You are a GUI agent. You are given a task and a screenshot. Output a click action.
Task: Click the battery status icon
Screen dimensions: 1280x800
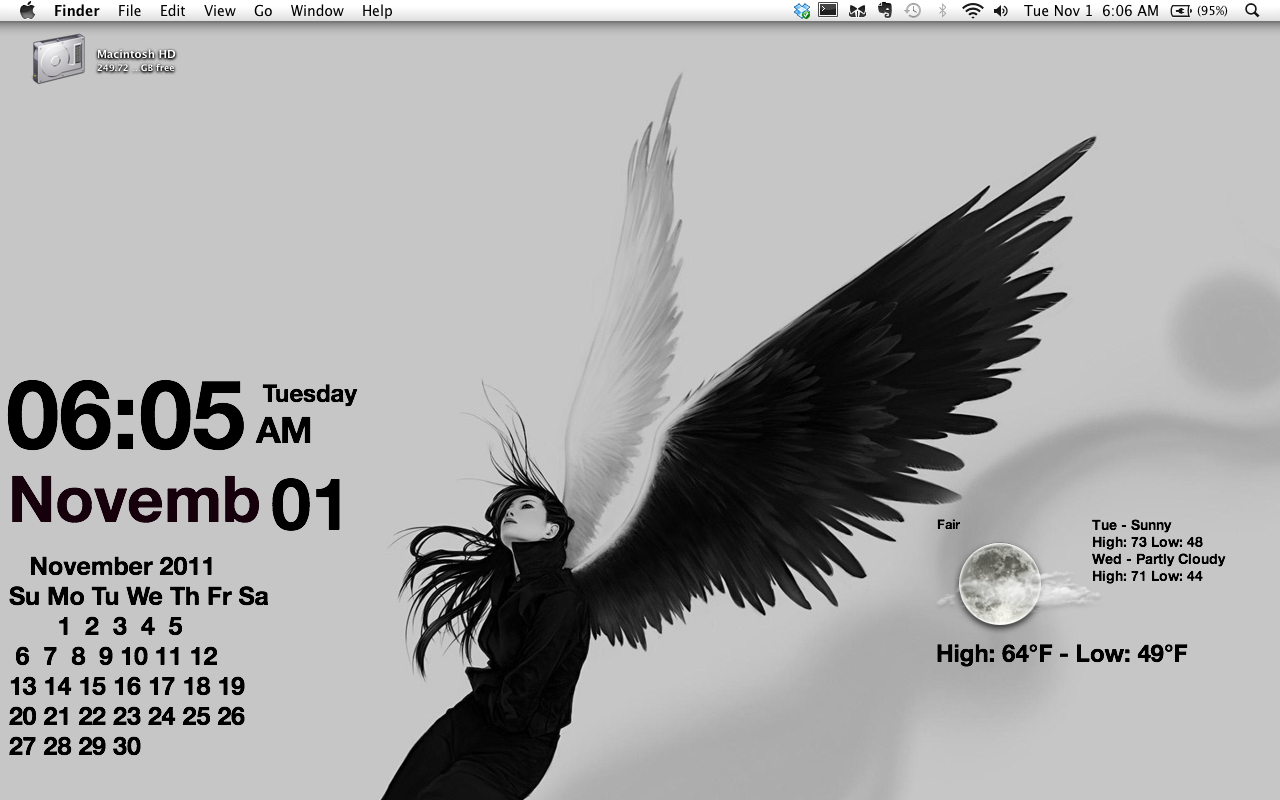point(1181,11)
